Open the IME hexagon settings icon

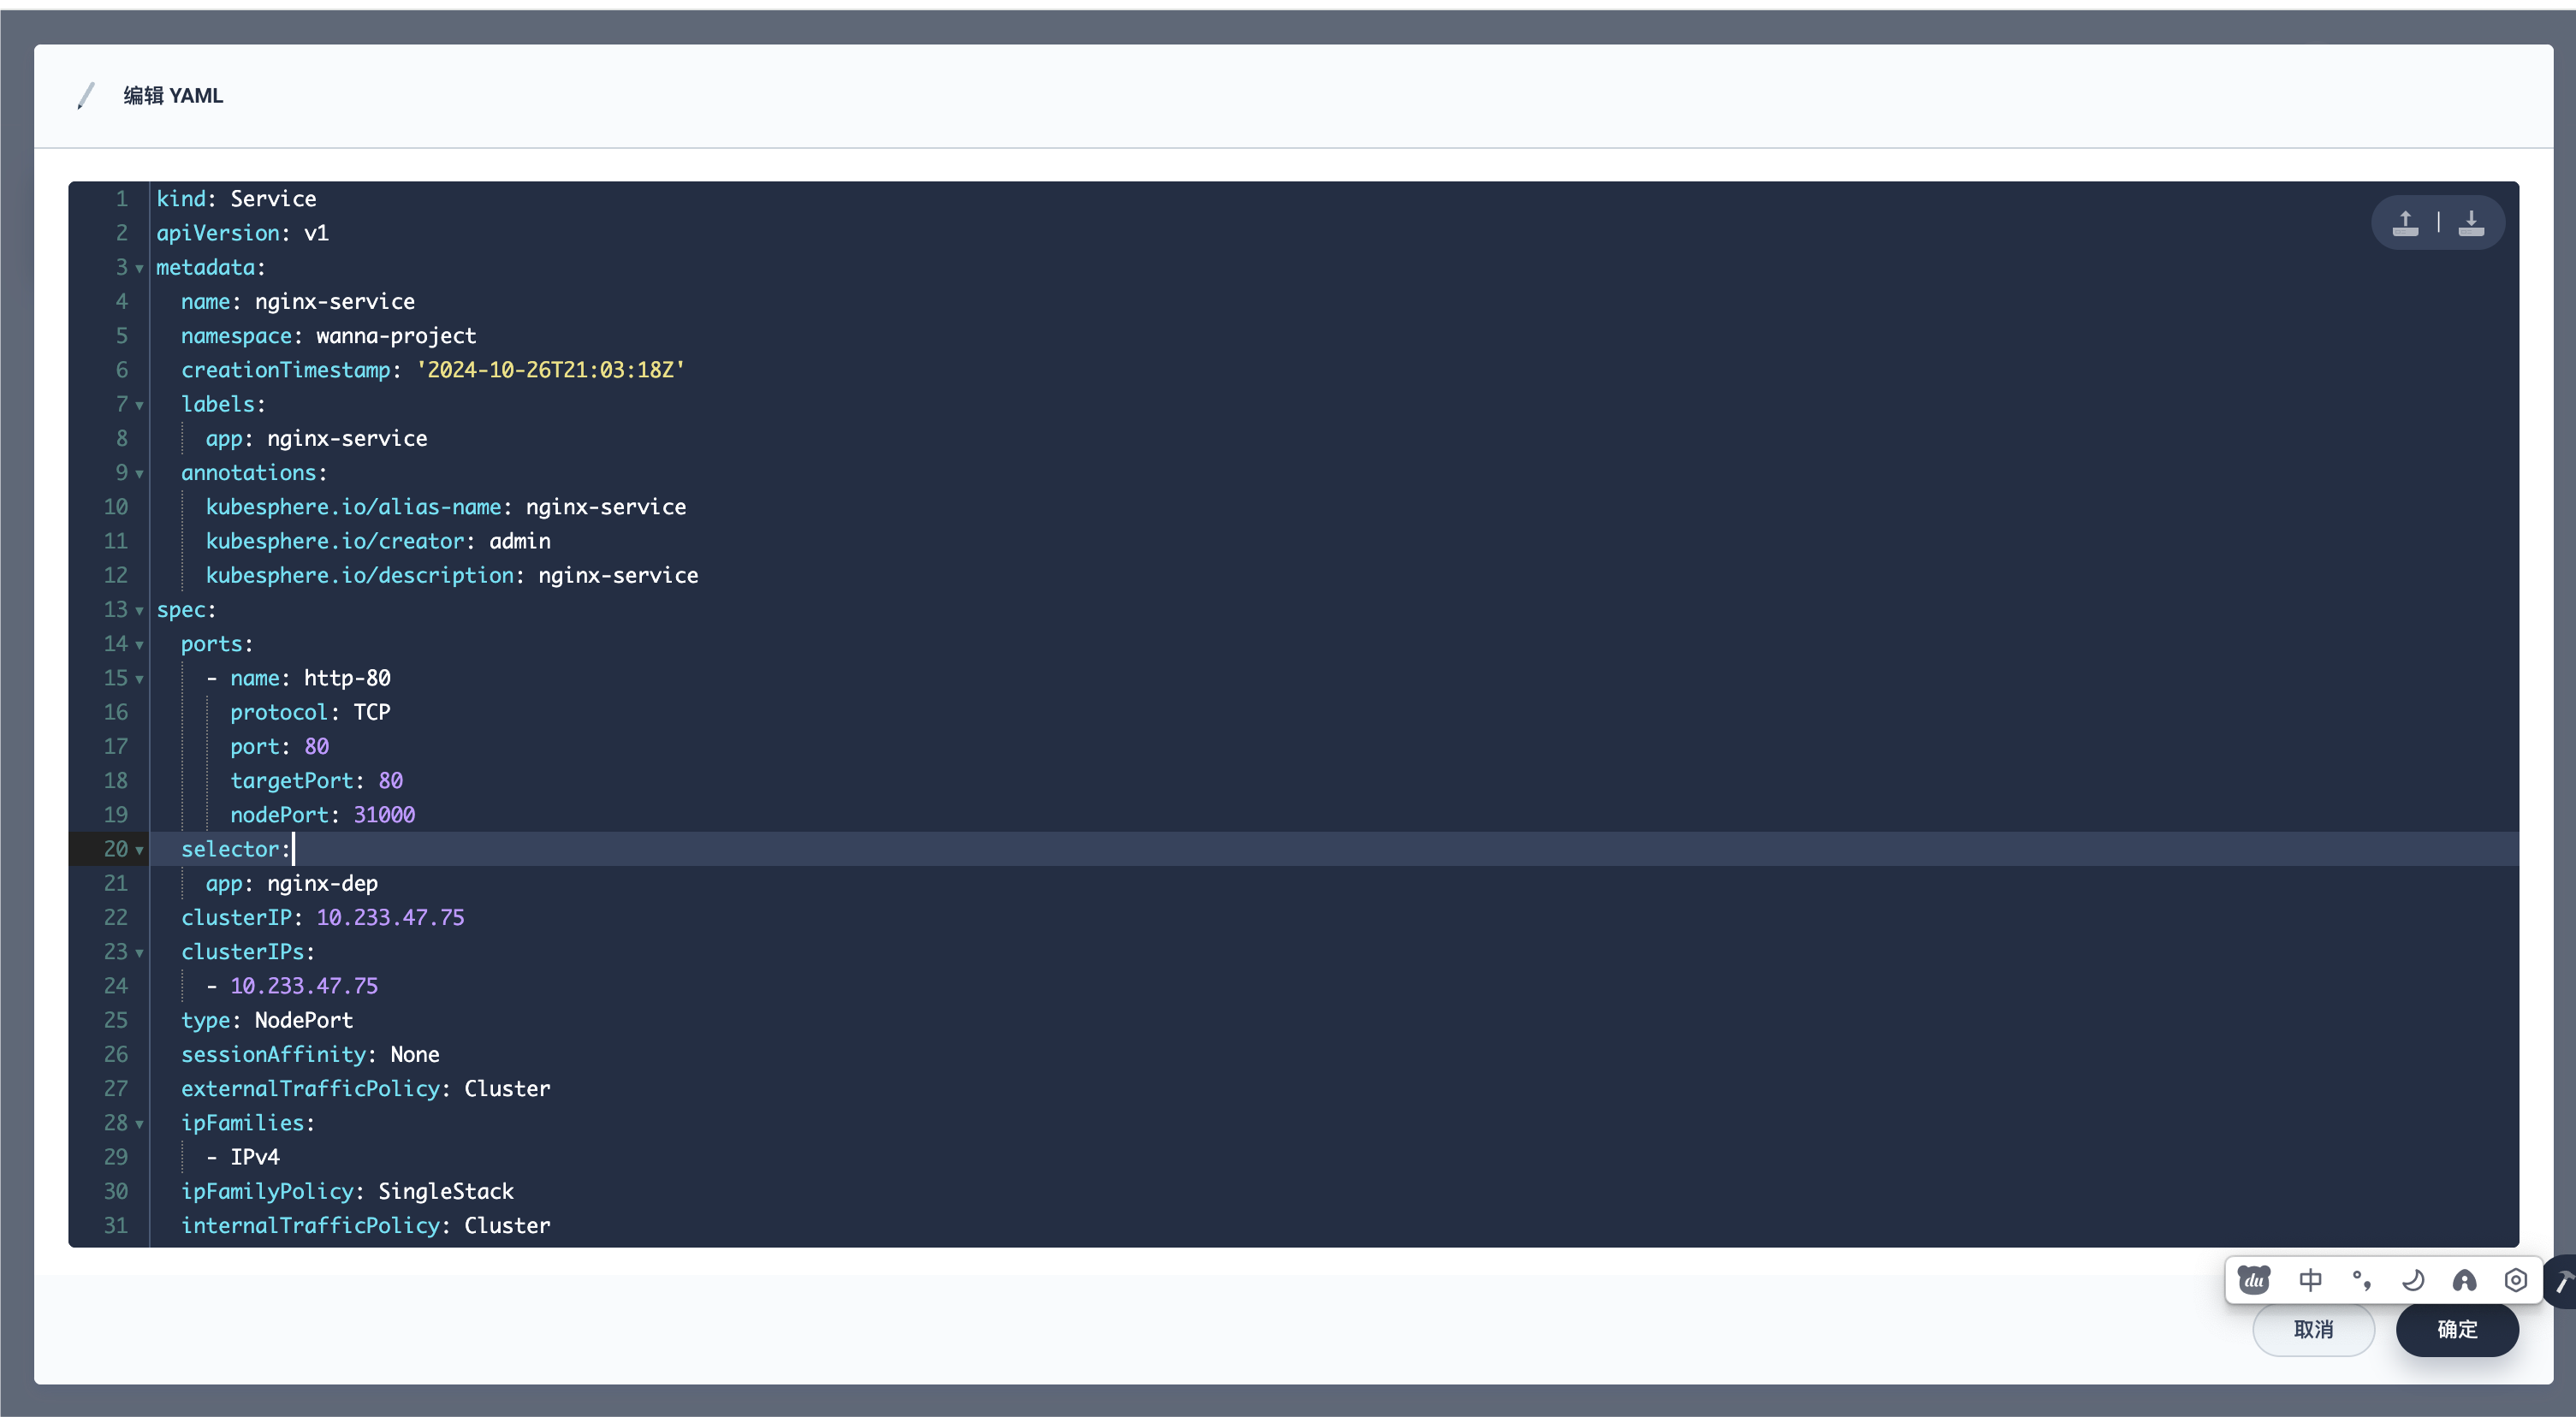[x=2516, y=1280]
